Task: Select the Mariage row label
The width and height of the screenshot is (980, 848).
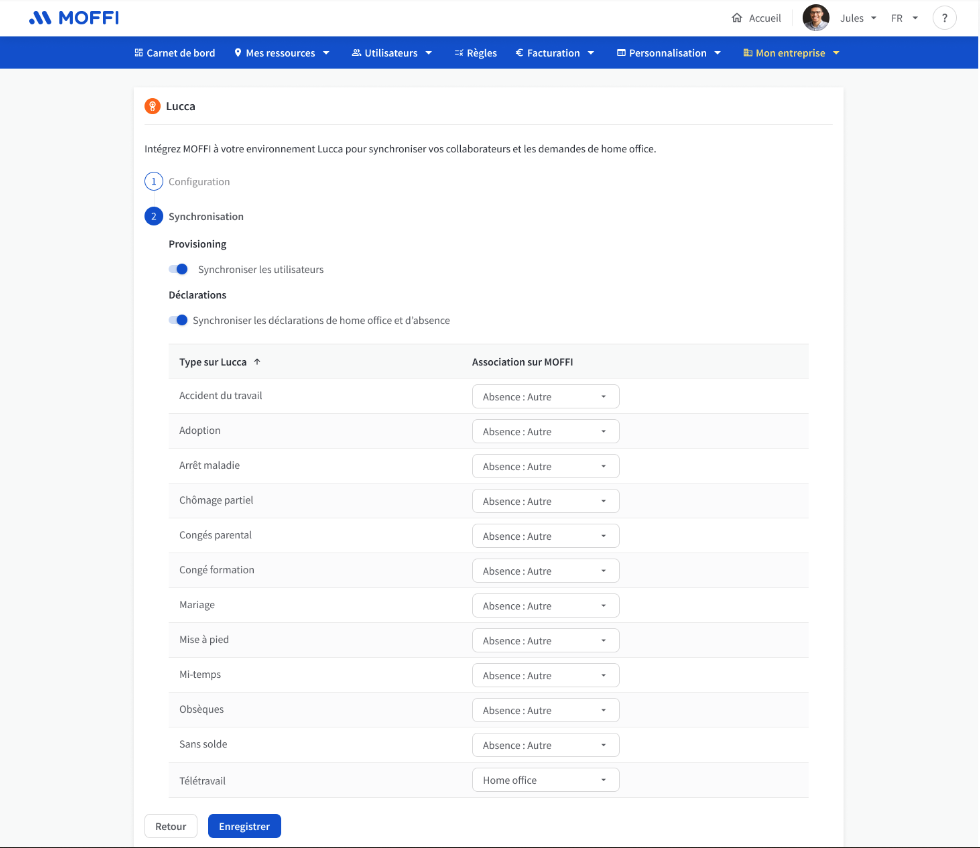Action: click(x=197, y=605)
